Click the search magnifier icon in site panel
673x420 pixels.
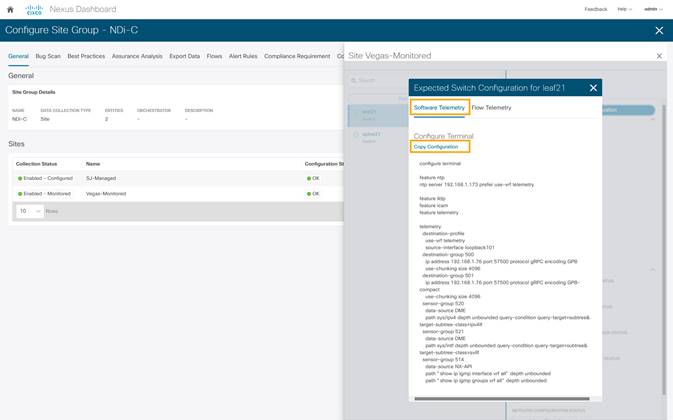(354, 80)
